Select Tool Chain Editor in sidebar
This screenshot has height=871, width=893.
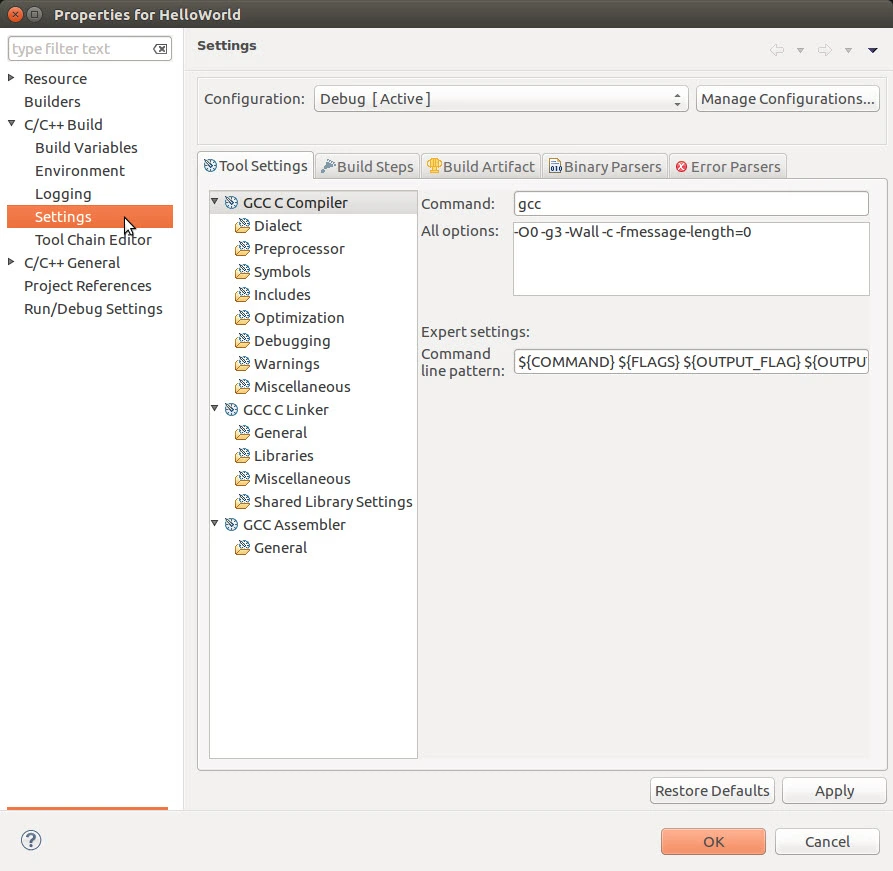(93, 240)
